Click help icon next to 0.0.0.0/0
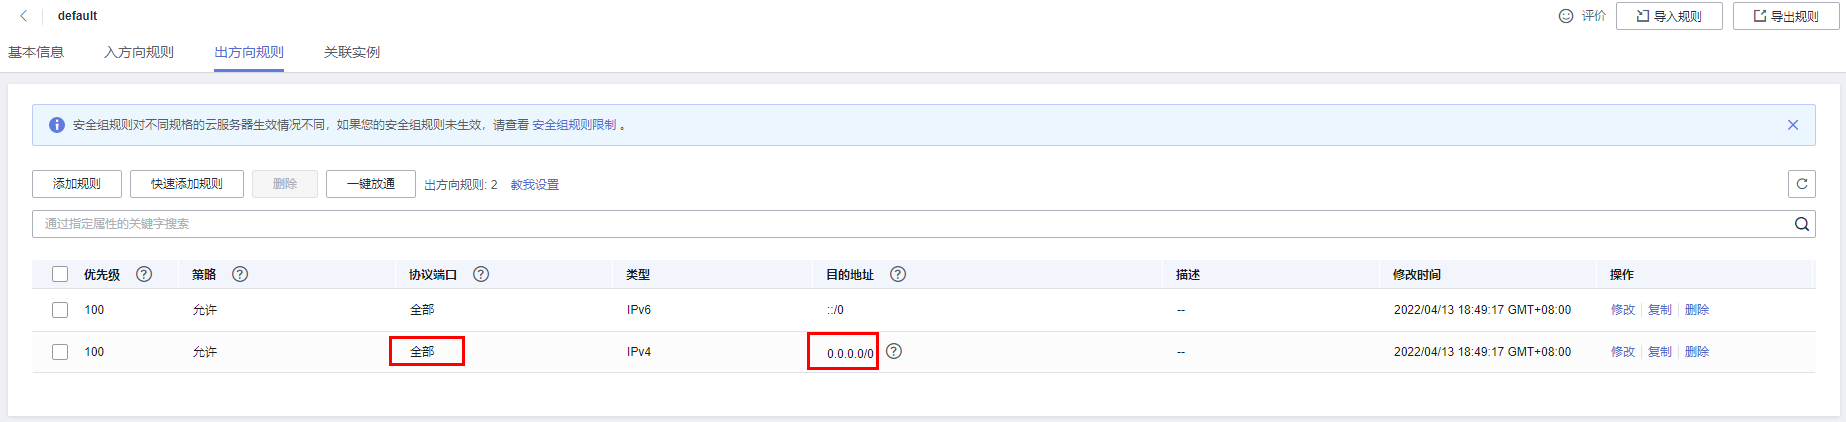The height and width of the screenshot is (422, 1846). 894,351
